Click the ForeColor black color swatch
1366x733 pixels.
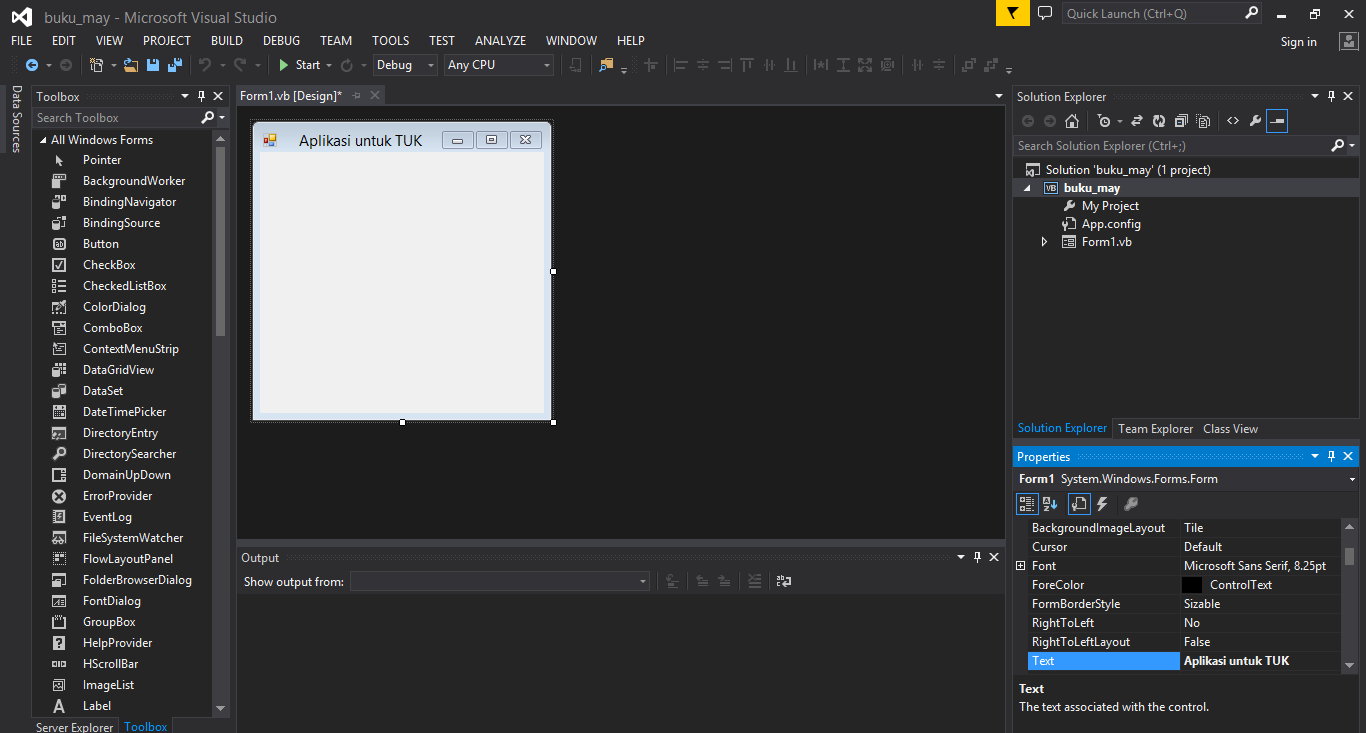pos(1191,585)
